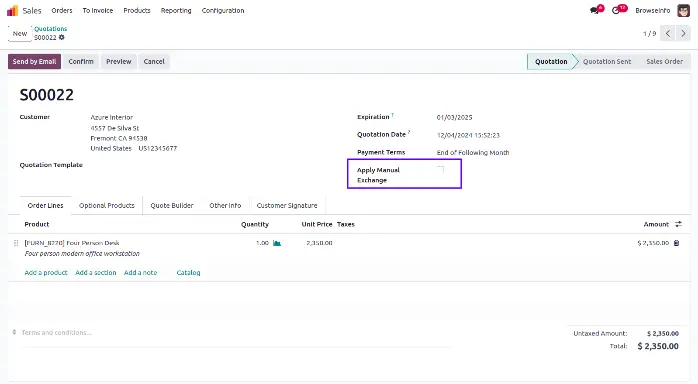Open the Sales app home icon

(x=12, y=10)
